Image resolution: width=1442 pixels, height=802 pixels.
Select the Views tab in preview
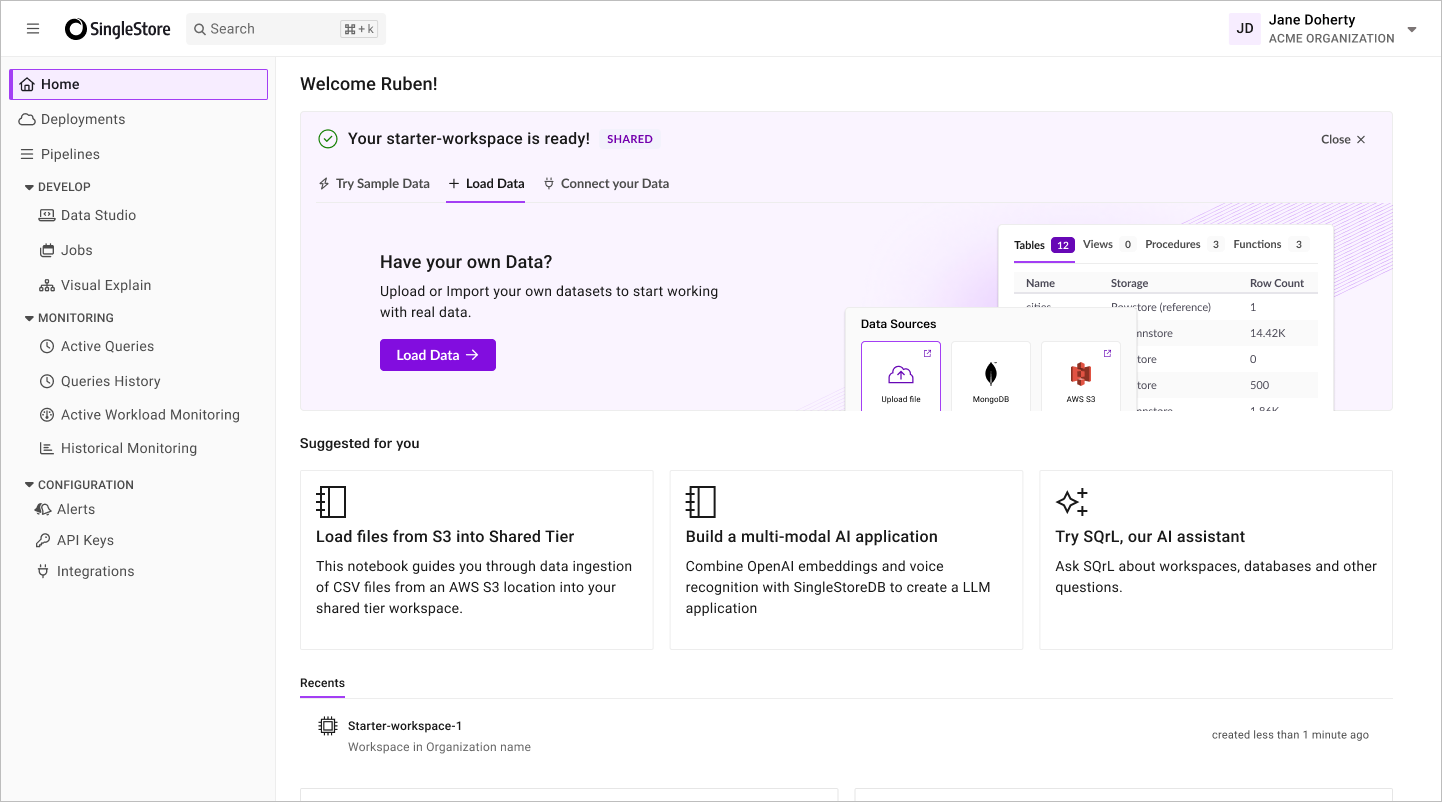click(1108, 245)
